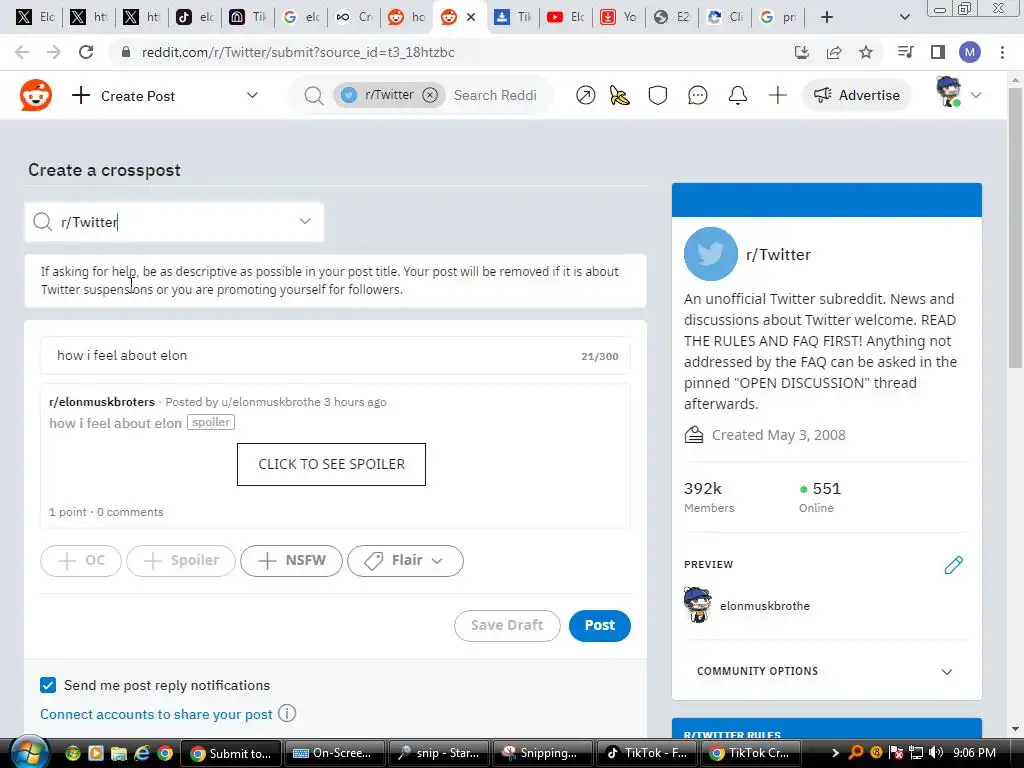Go back with browser back arrow
1024x768 pixels.
tap(22, 52)
